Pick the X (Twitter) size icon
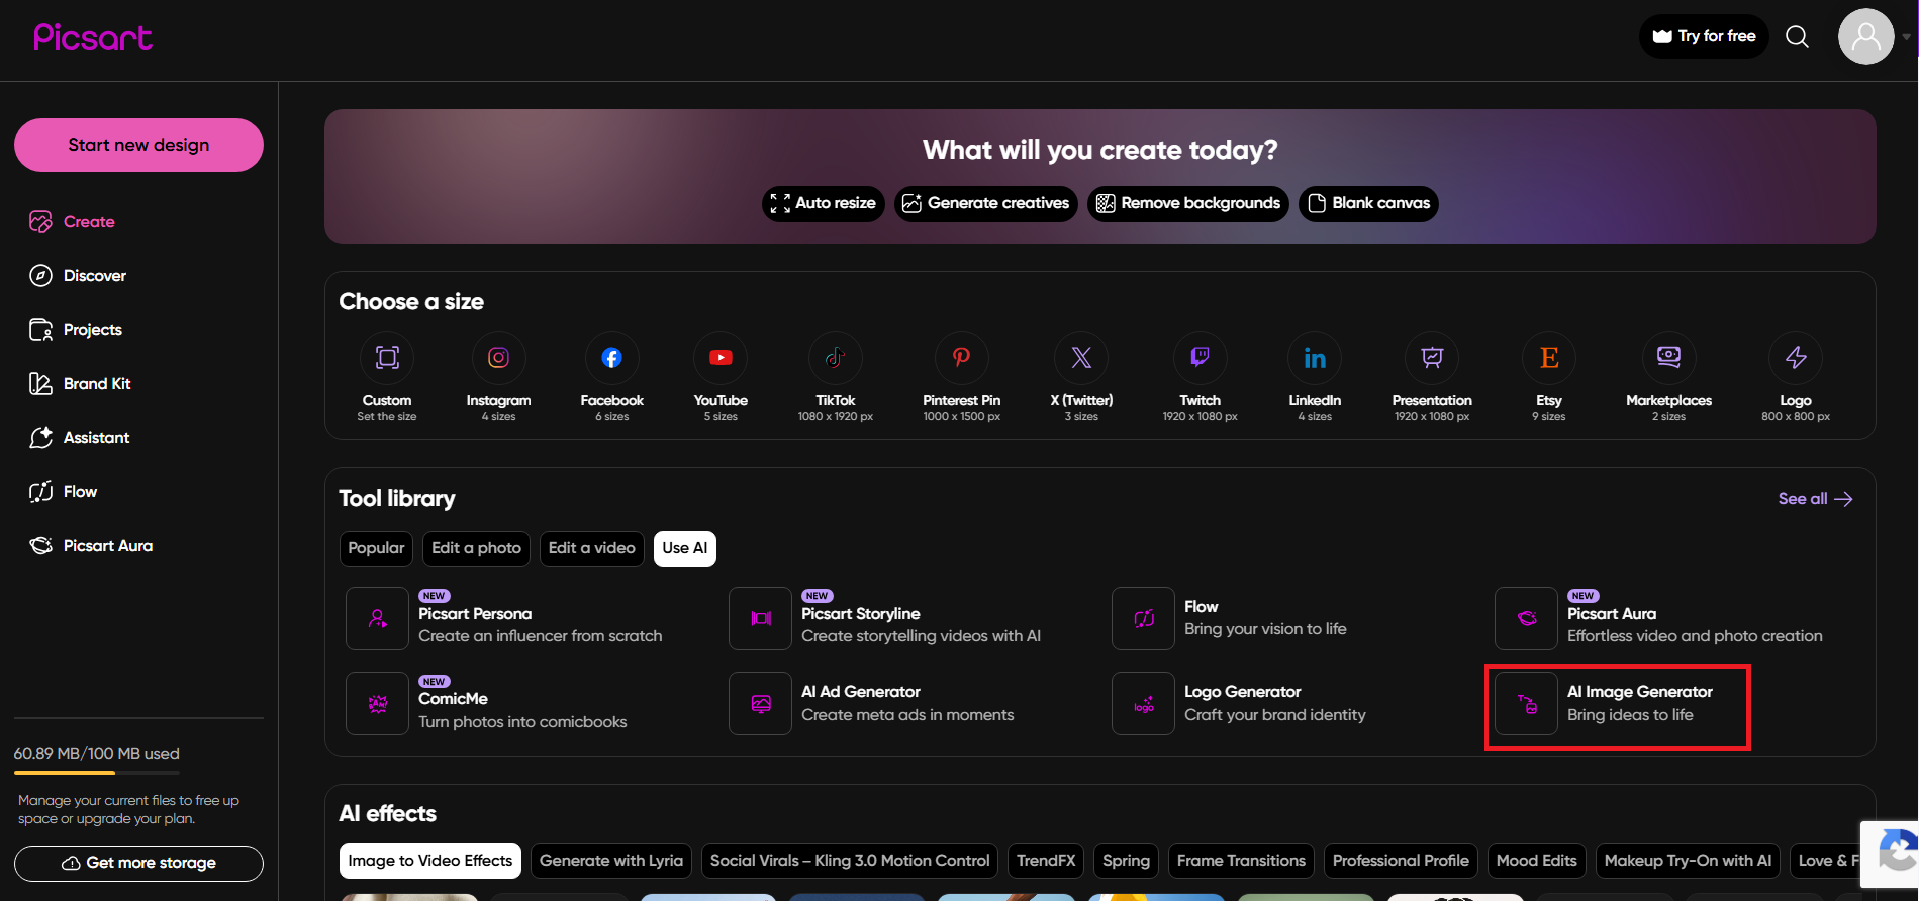The image size is (1919, 901). (x=1081, y=358)
